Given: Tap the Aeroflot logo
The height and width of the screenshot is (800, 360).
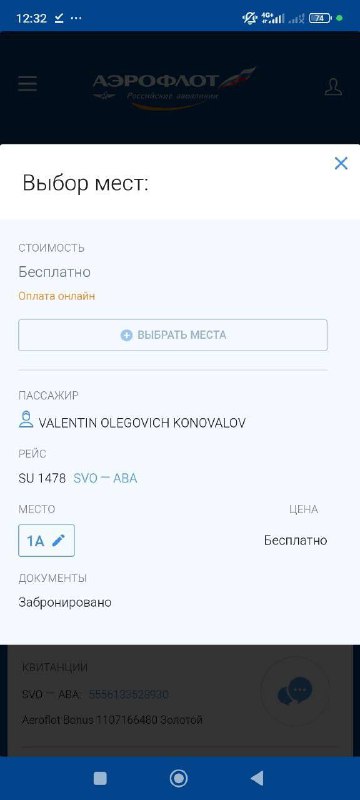Looking at the screenshot, I should pos(173,88).
